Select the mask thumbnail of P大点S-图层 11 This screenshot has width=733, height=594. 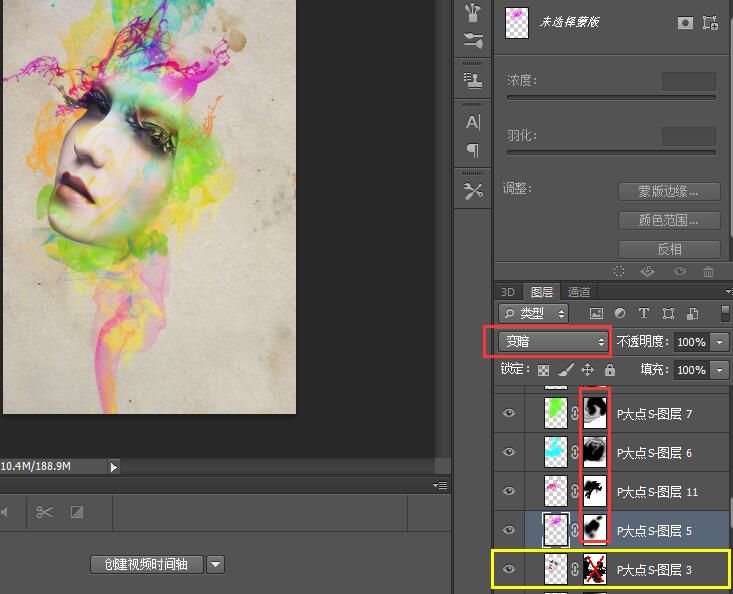coord(594,491)
